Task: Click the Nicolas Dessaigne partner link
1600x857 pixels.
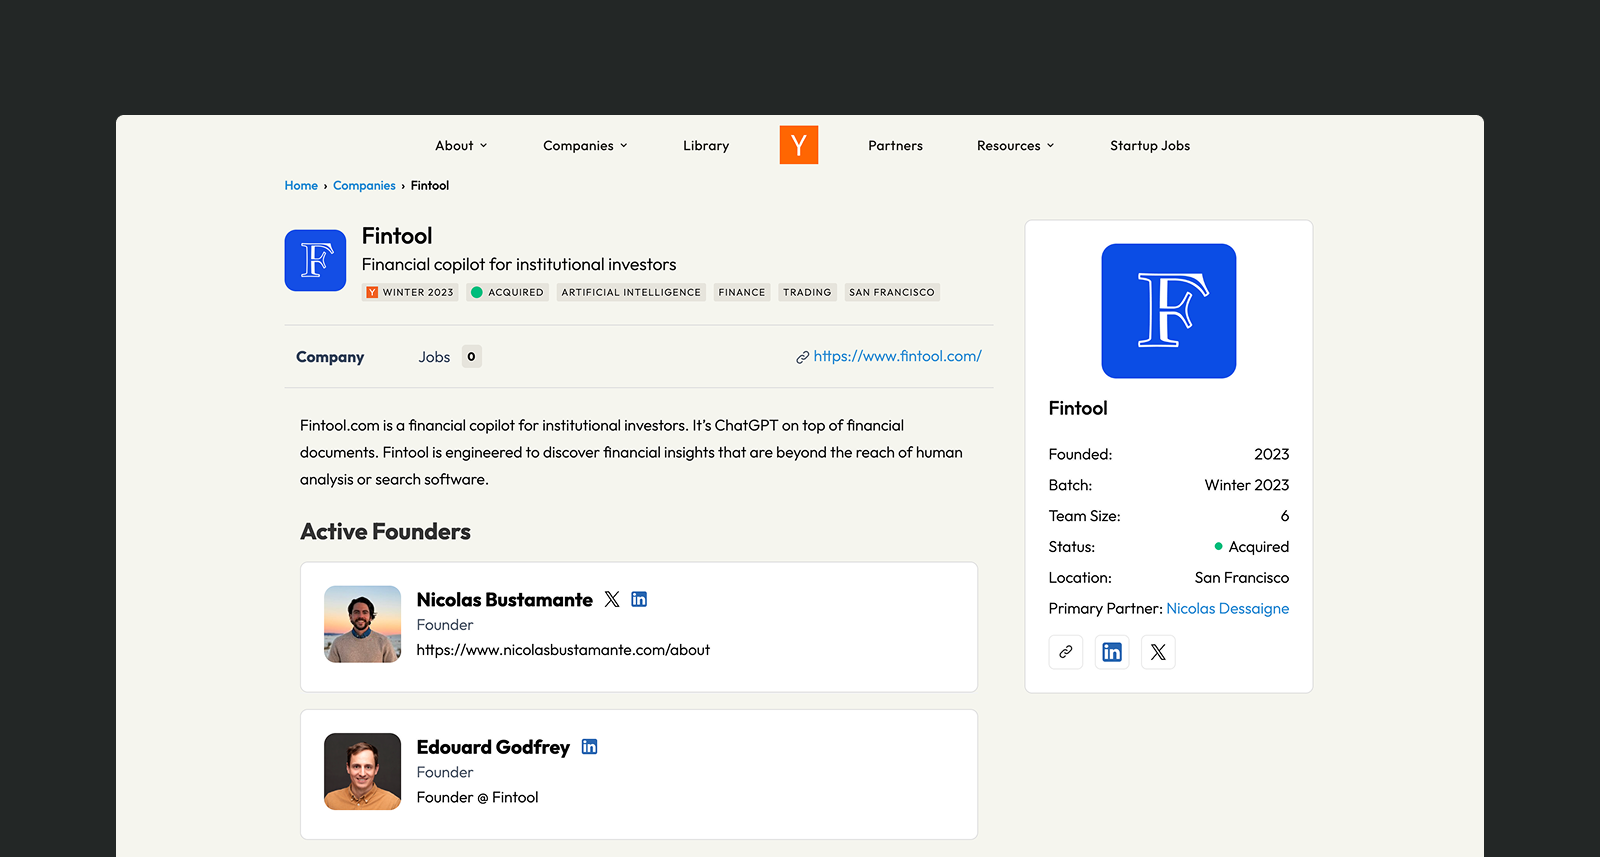Action: tap(1227, 608)
